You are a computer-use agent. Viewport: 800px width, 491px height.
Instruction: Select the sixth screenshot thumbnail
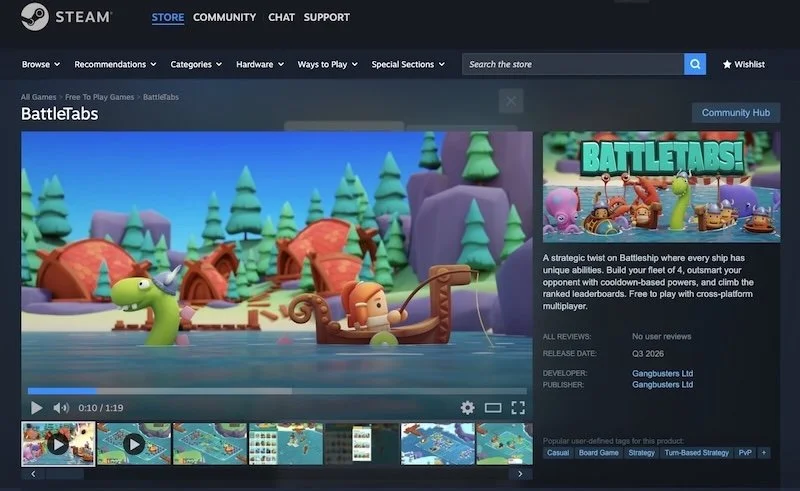[438, 444]
